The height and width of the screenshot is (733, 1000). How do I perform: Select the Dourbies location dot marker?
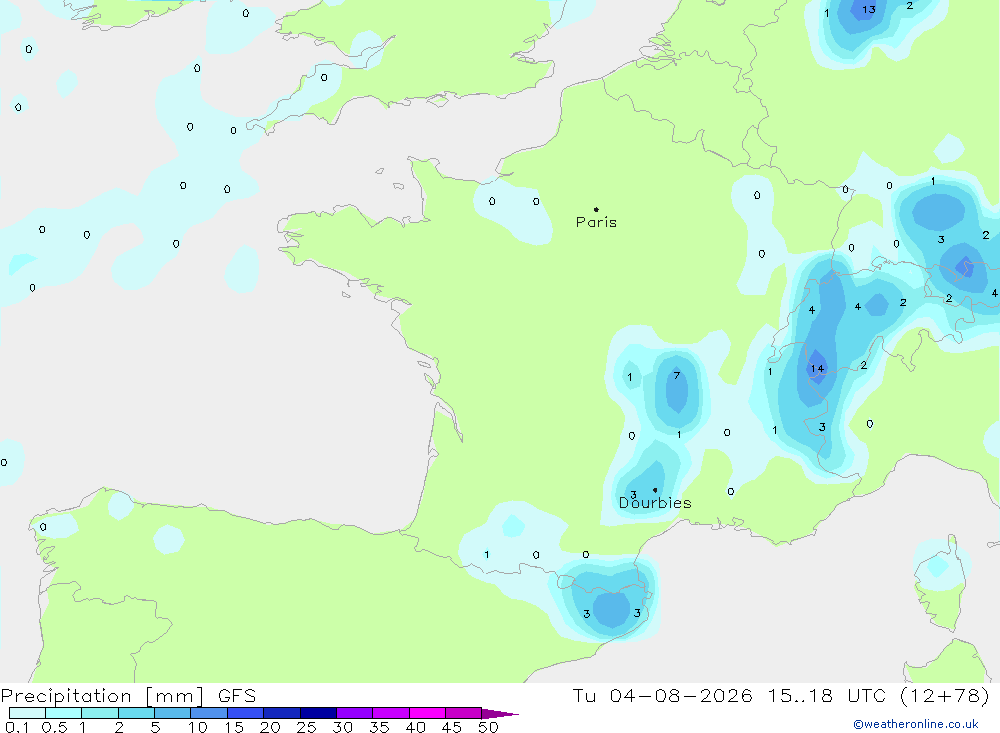[x=655, y=490]
